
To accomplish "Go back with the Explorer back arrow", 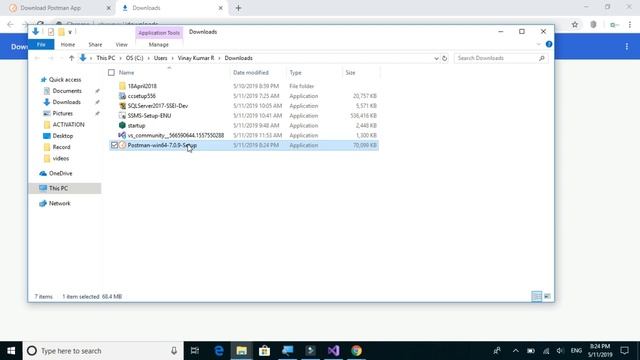I will [37, 58].
